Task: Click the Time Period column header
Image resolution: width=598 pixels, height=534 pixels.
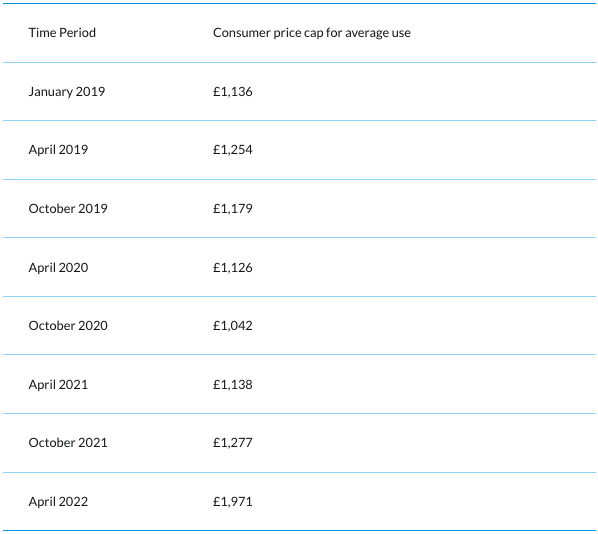Action: [x=62, y=33]
